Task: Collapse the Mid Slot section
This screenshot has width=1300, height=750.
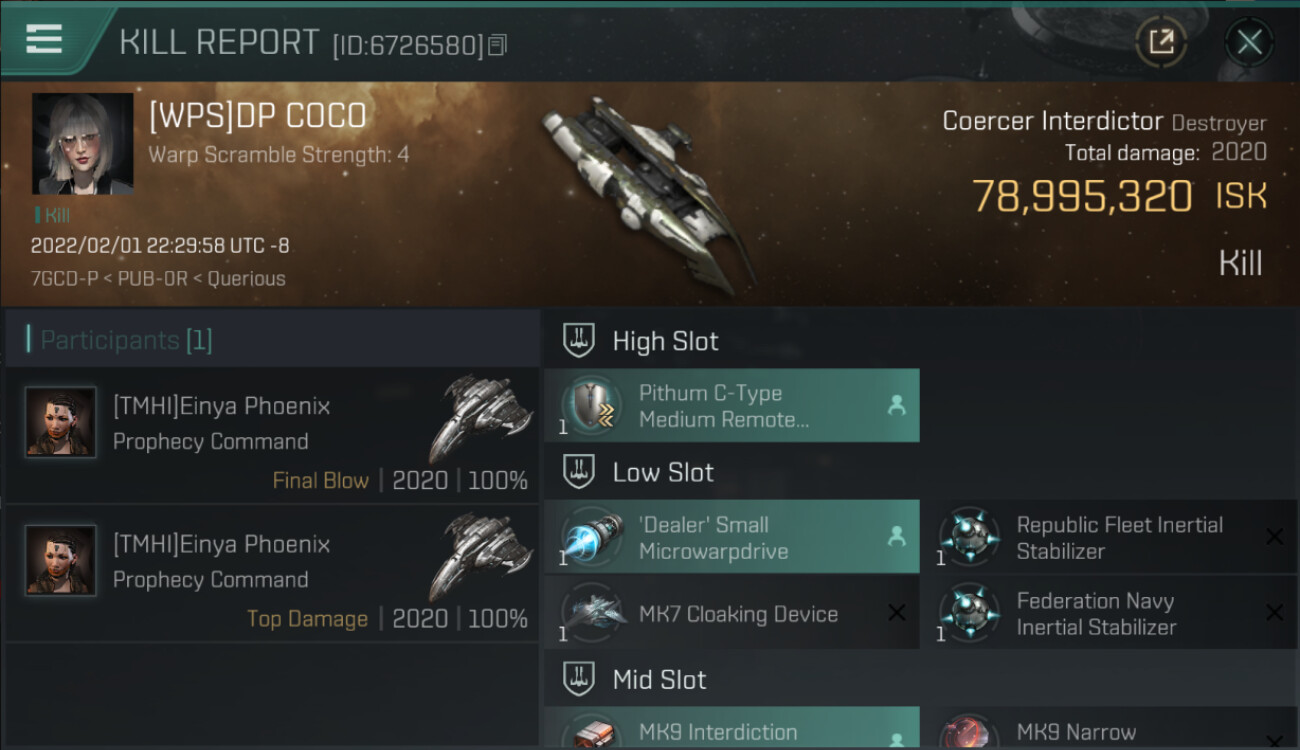Action: 579,680
